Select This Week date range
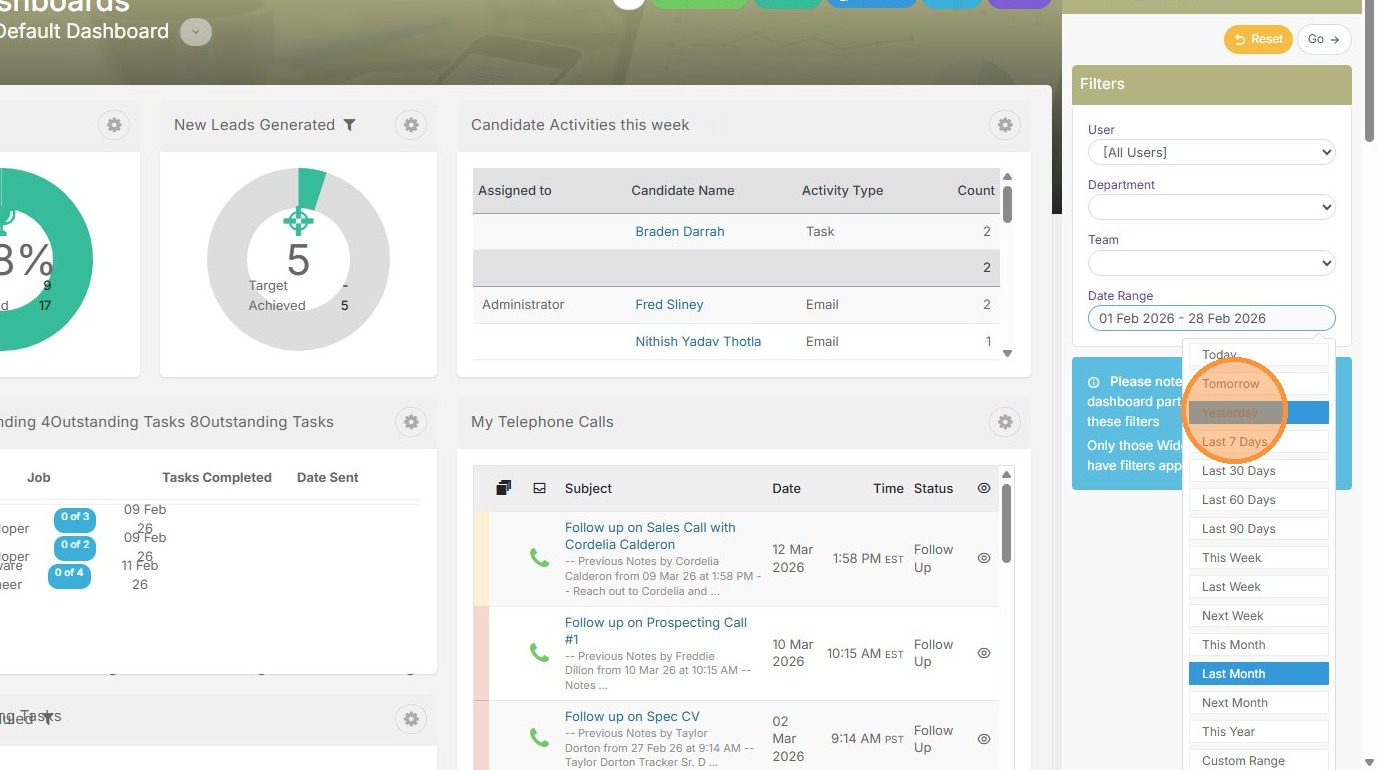 pos(1259,558)
